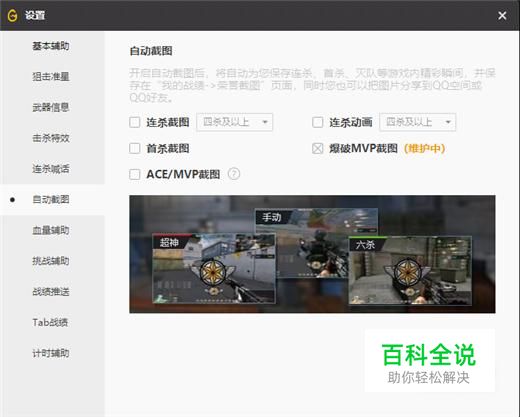Open the 狙击准星 settings section
Screen dimensions: 520x417
[x=52, y=77]
